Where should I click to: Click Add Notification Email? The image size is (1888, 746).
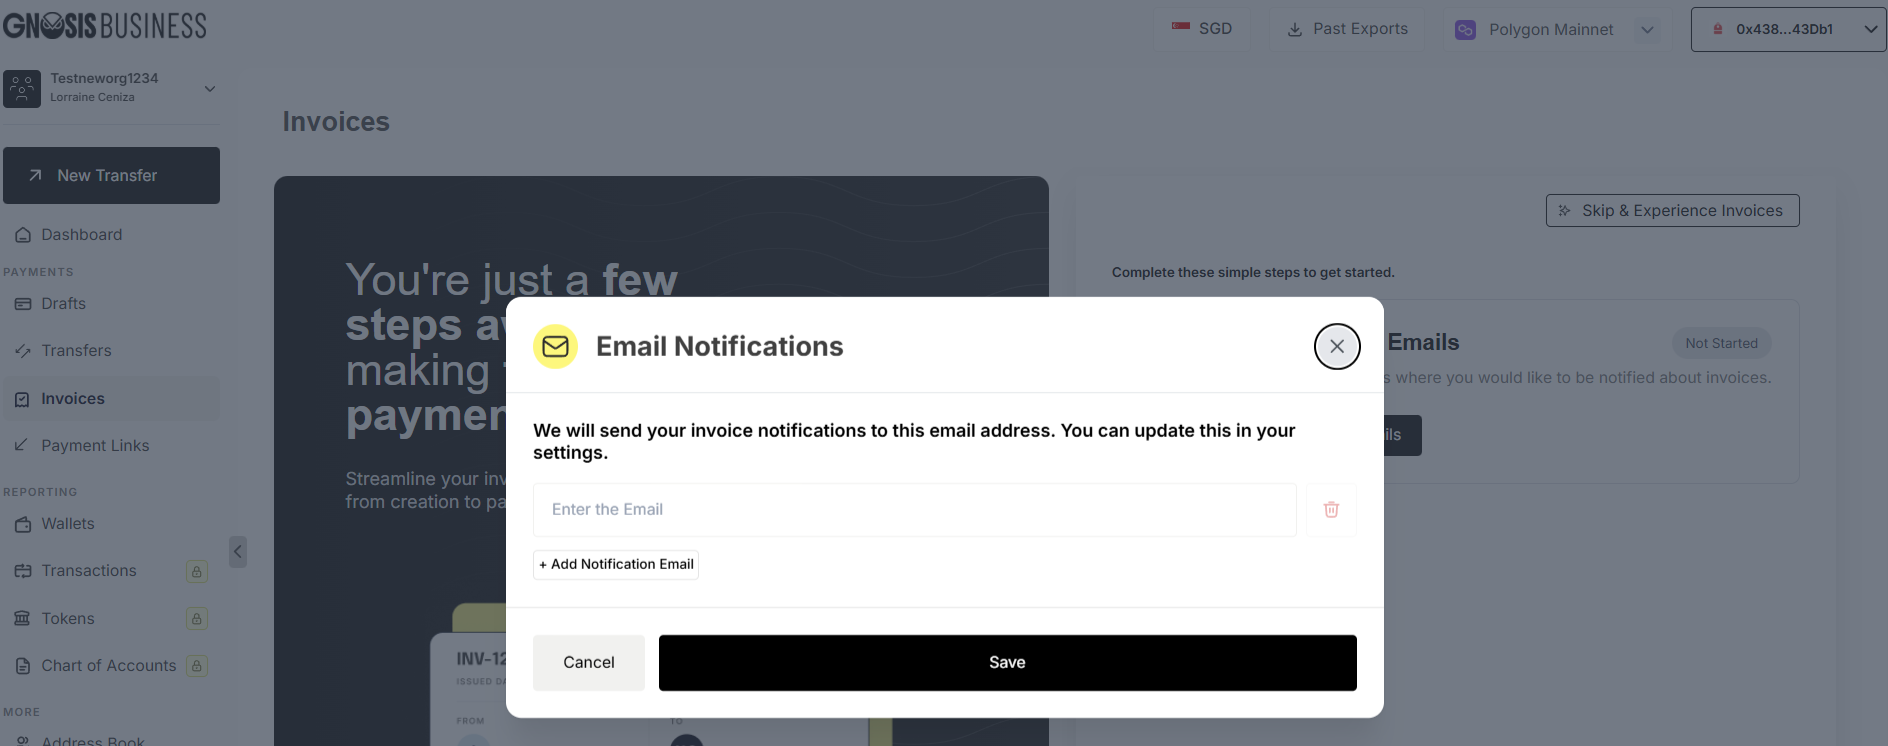616,564
